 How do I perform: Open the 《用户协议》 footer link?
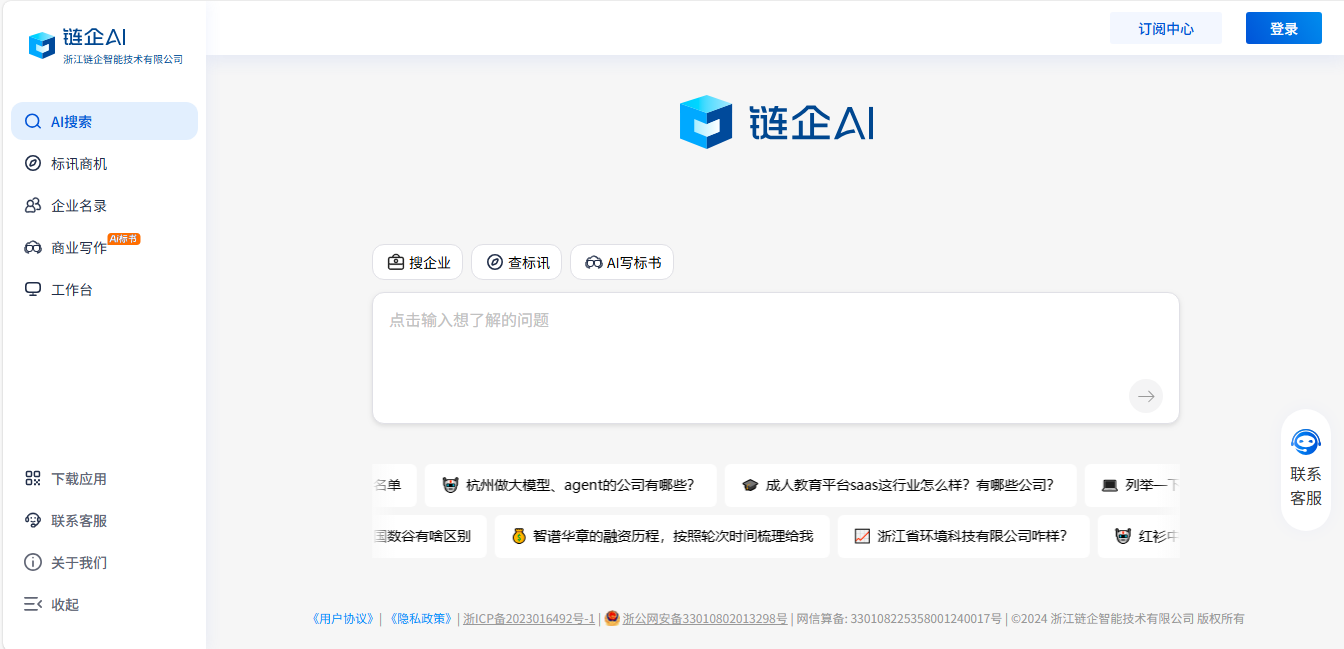pos(344,619)
